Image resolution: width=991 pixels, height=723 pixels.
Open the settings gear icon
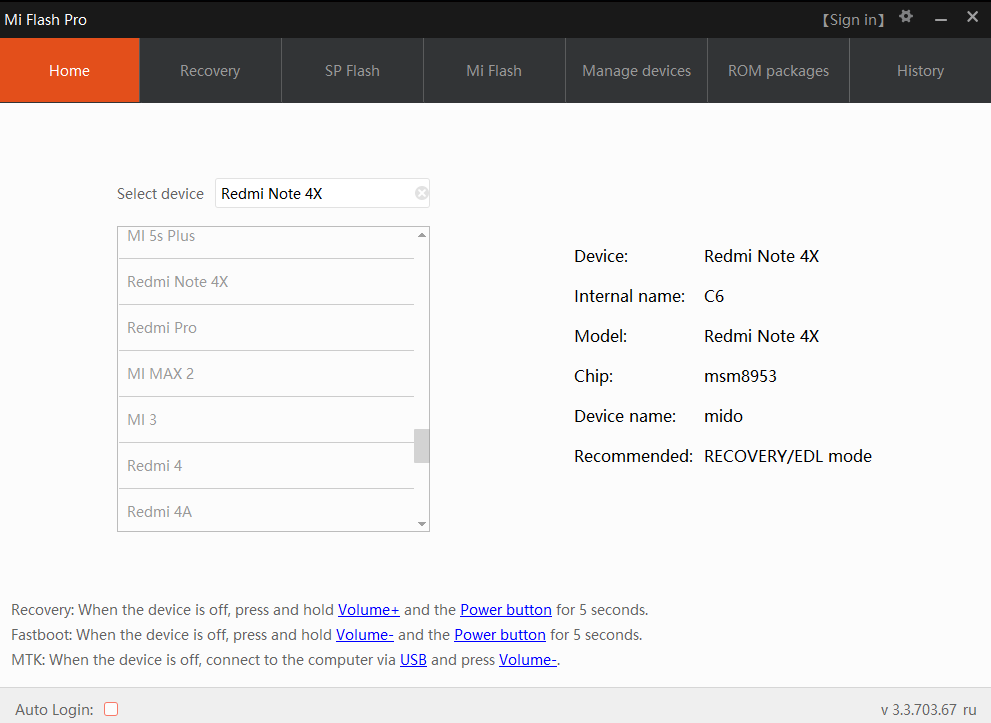906,17
